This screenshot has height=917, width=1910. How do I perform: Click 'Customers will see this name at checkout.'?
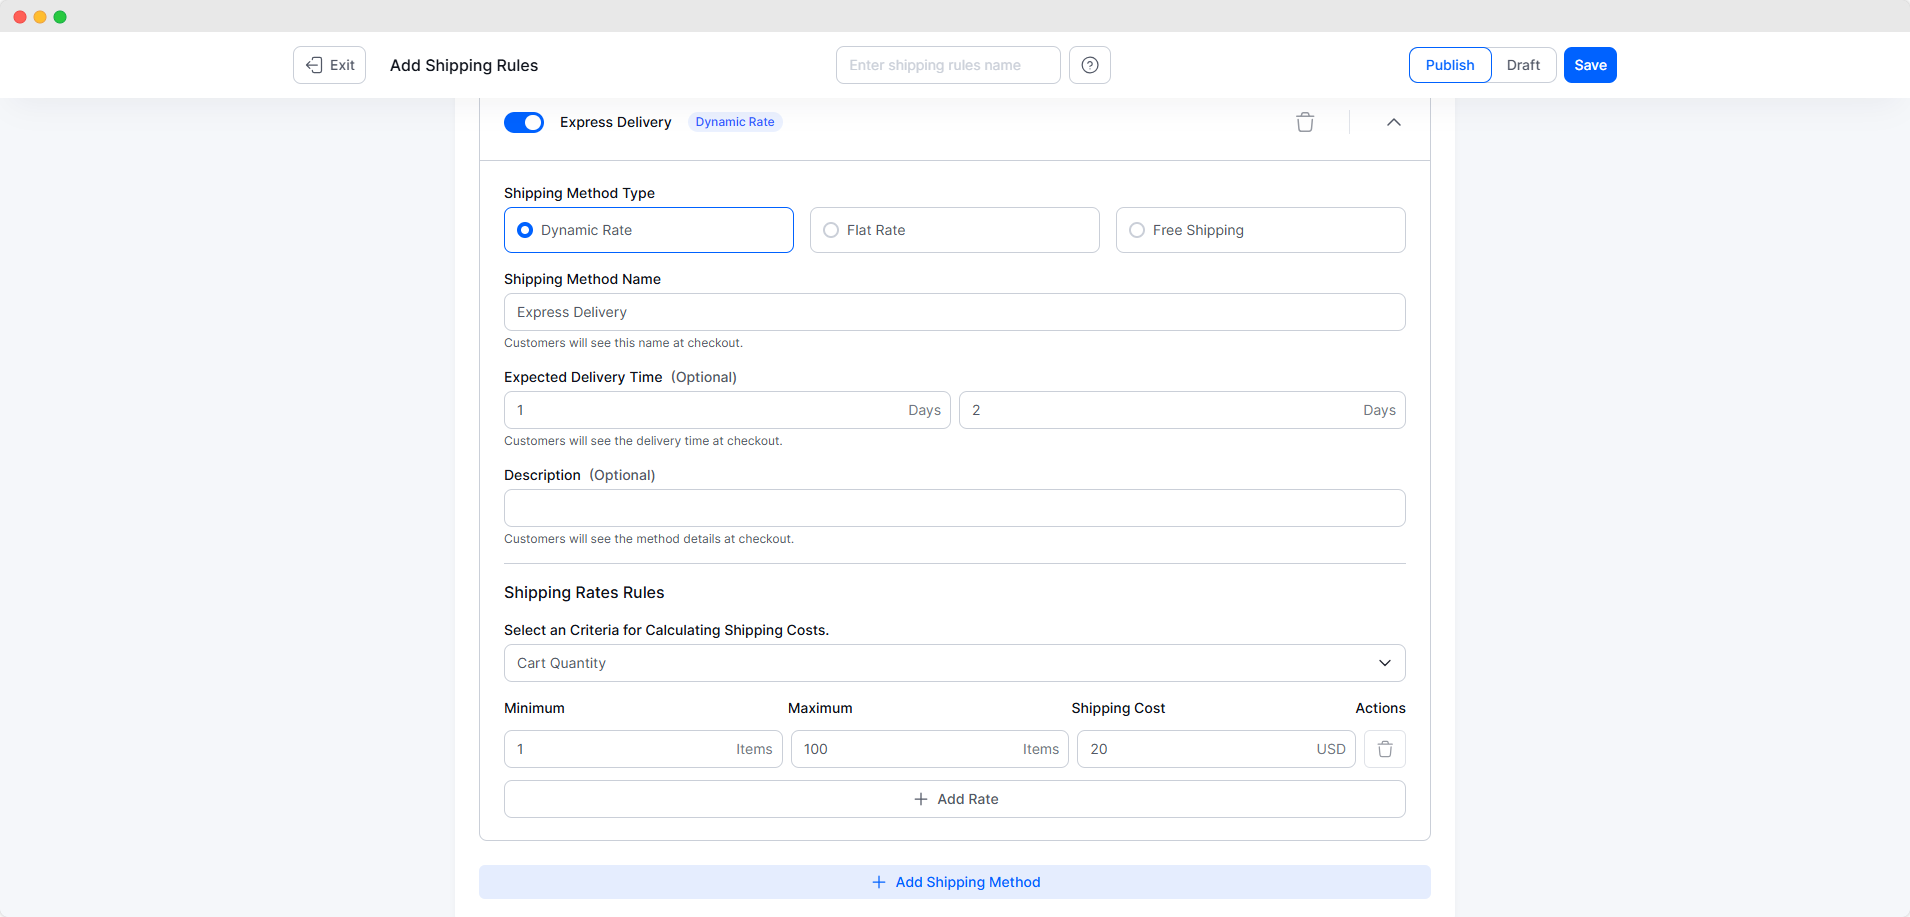coord(623,343)
